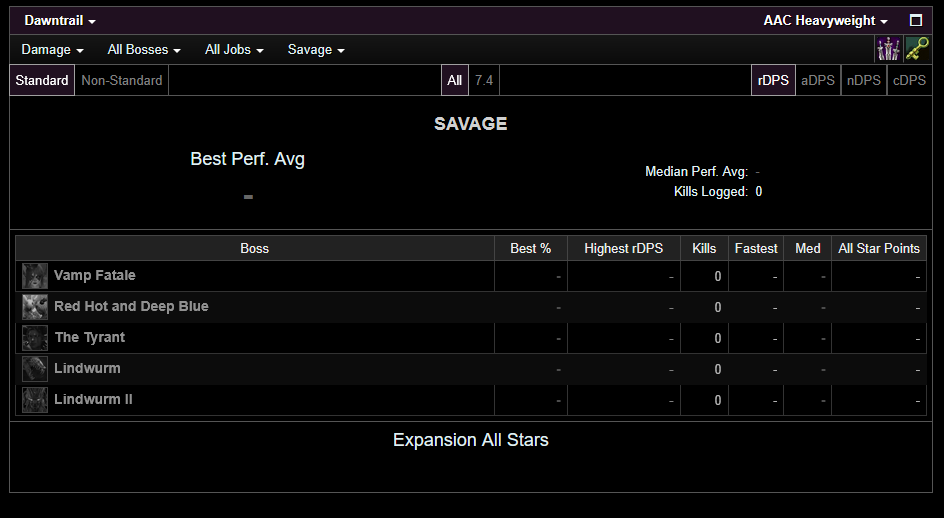
Task: Open The Tyrant boss link
Action: (90, 337)
